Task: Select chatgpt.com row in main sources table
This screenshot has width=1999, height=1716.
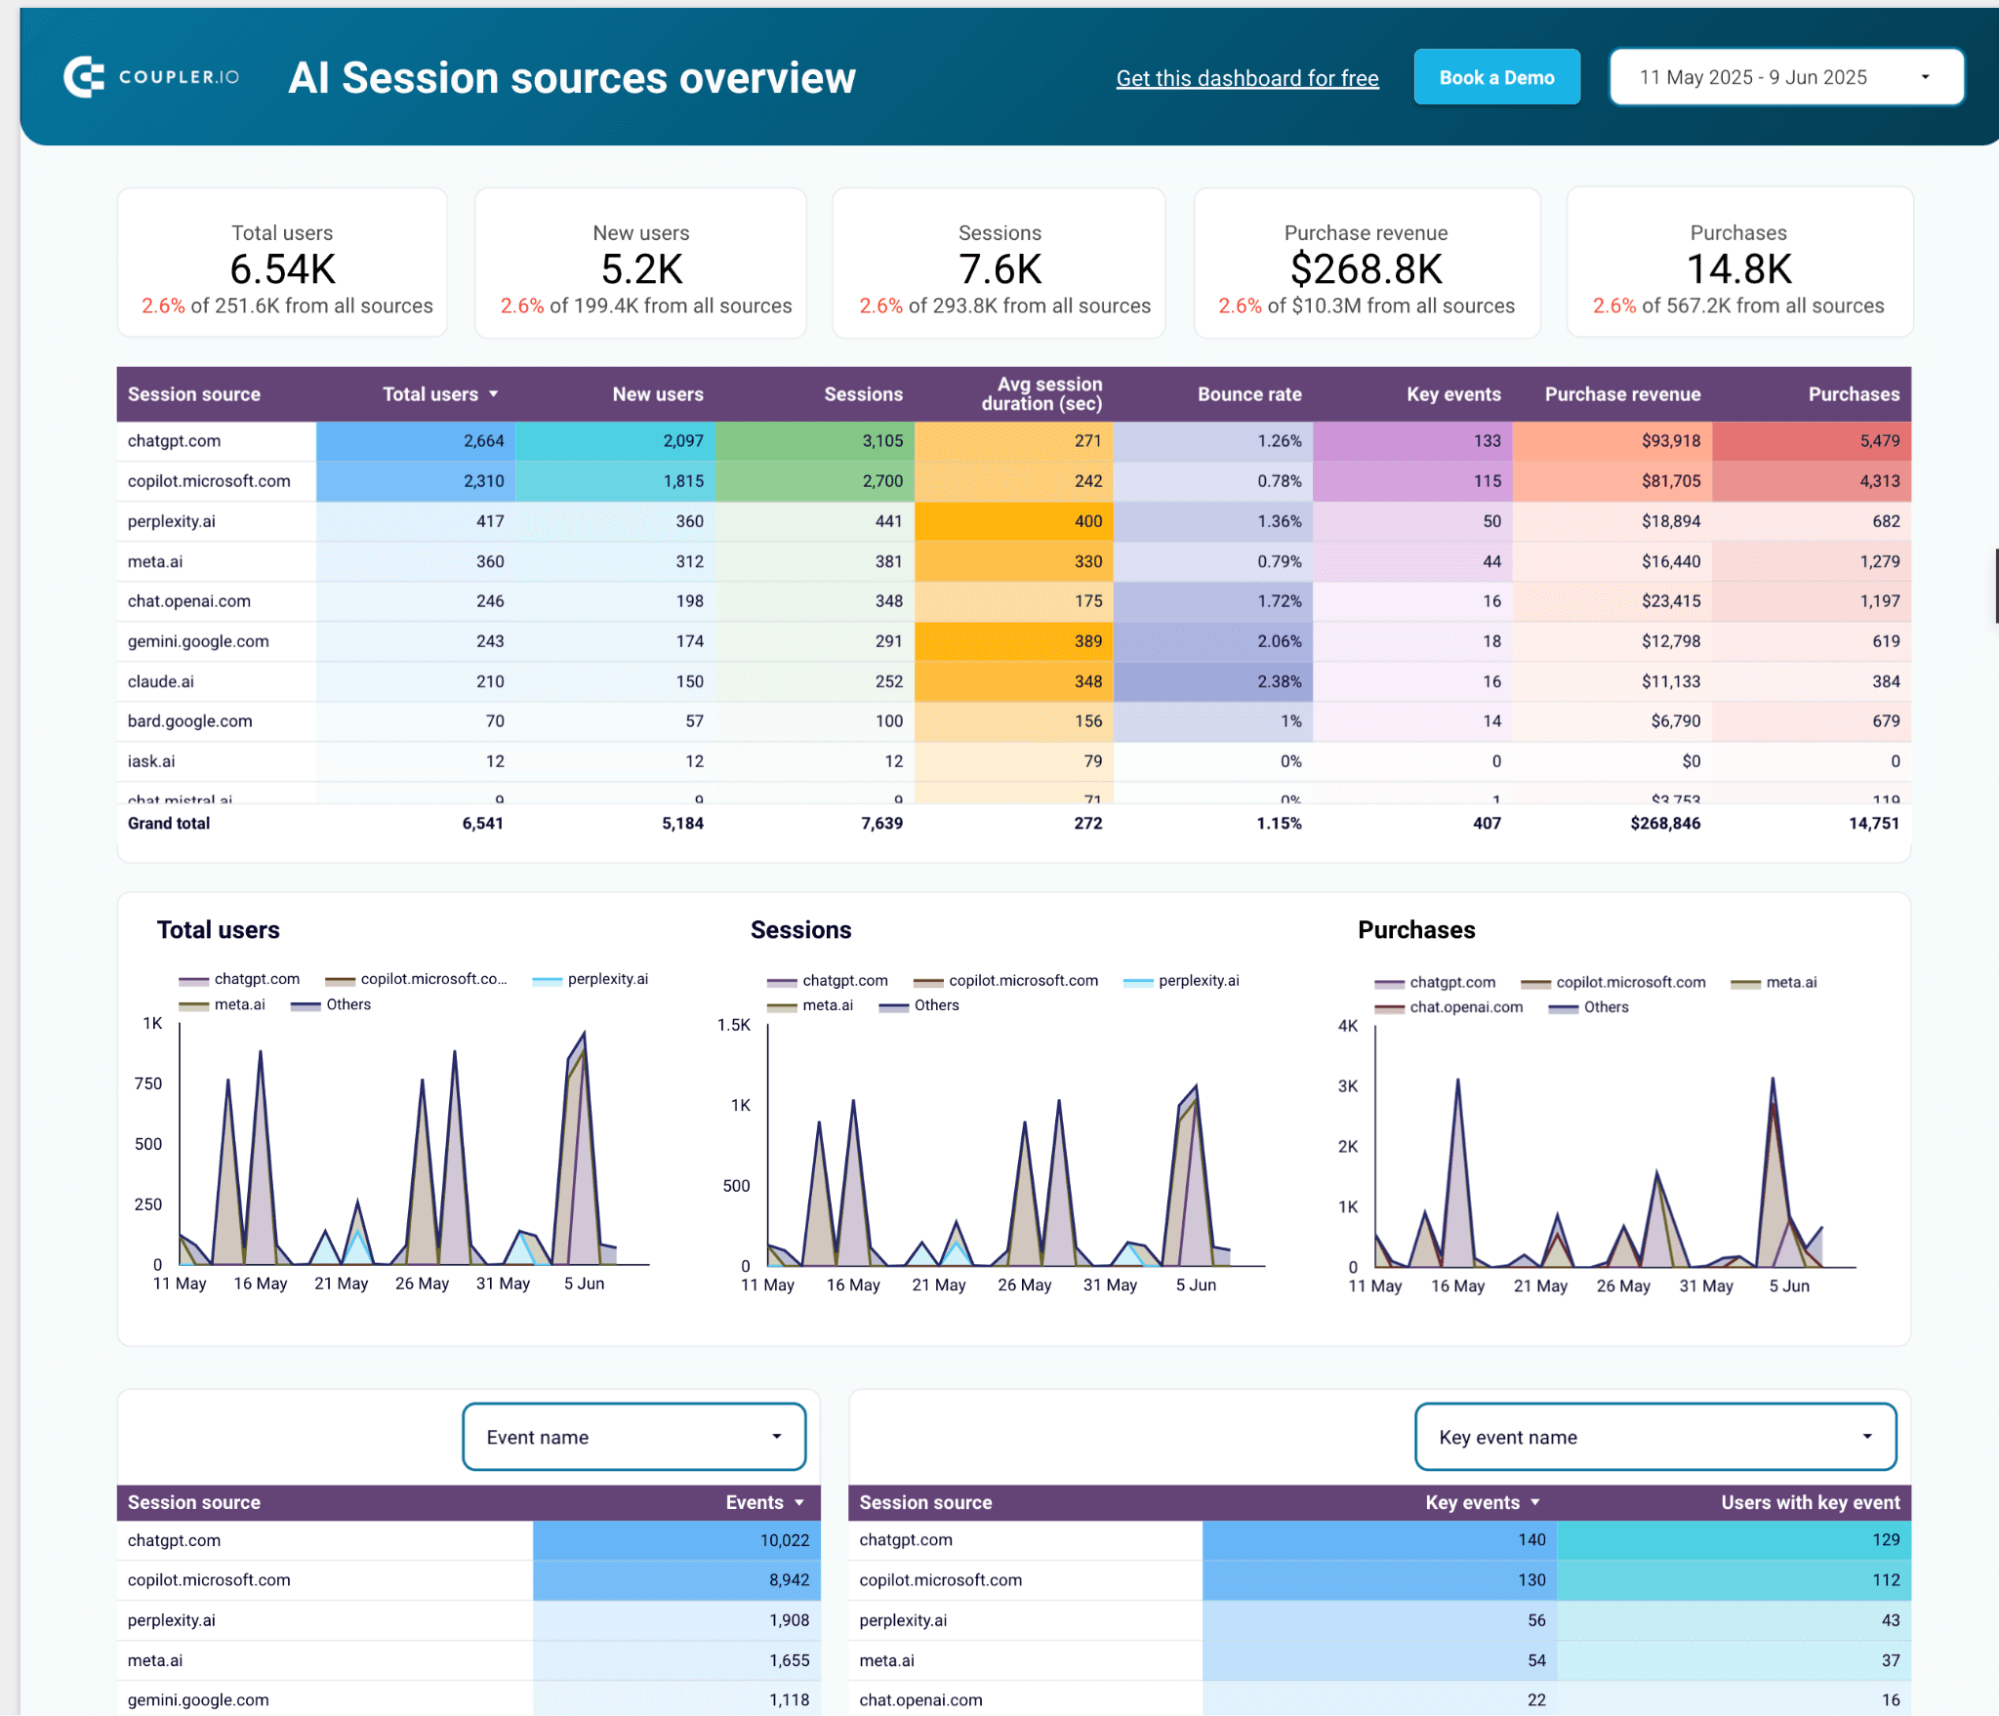Action: coord(1013,441)
